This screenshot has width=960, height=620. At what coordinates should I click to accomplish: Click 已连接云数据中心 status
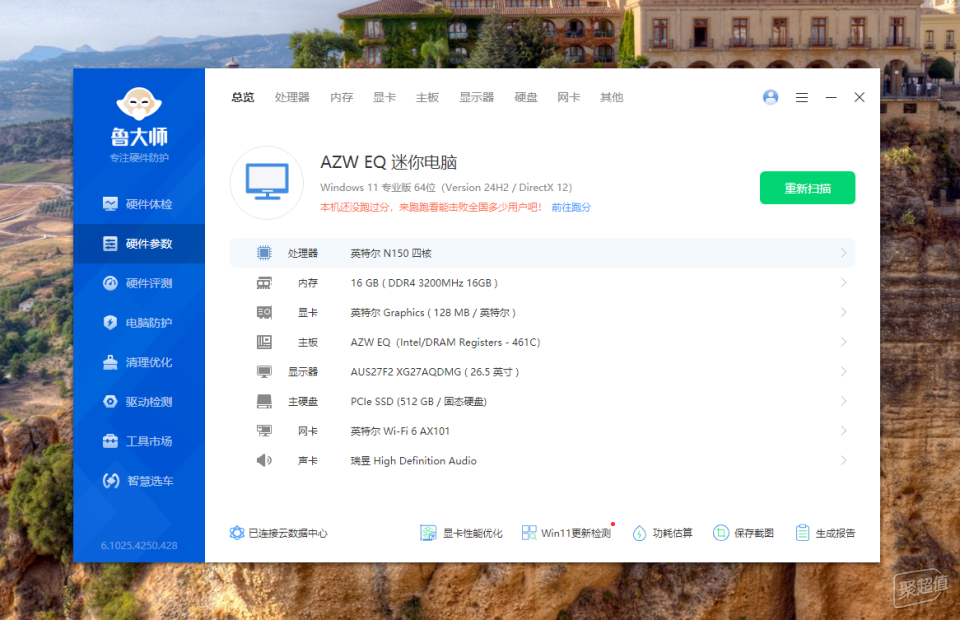click(x=279, y=533)
